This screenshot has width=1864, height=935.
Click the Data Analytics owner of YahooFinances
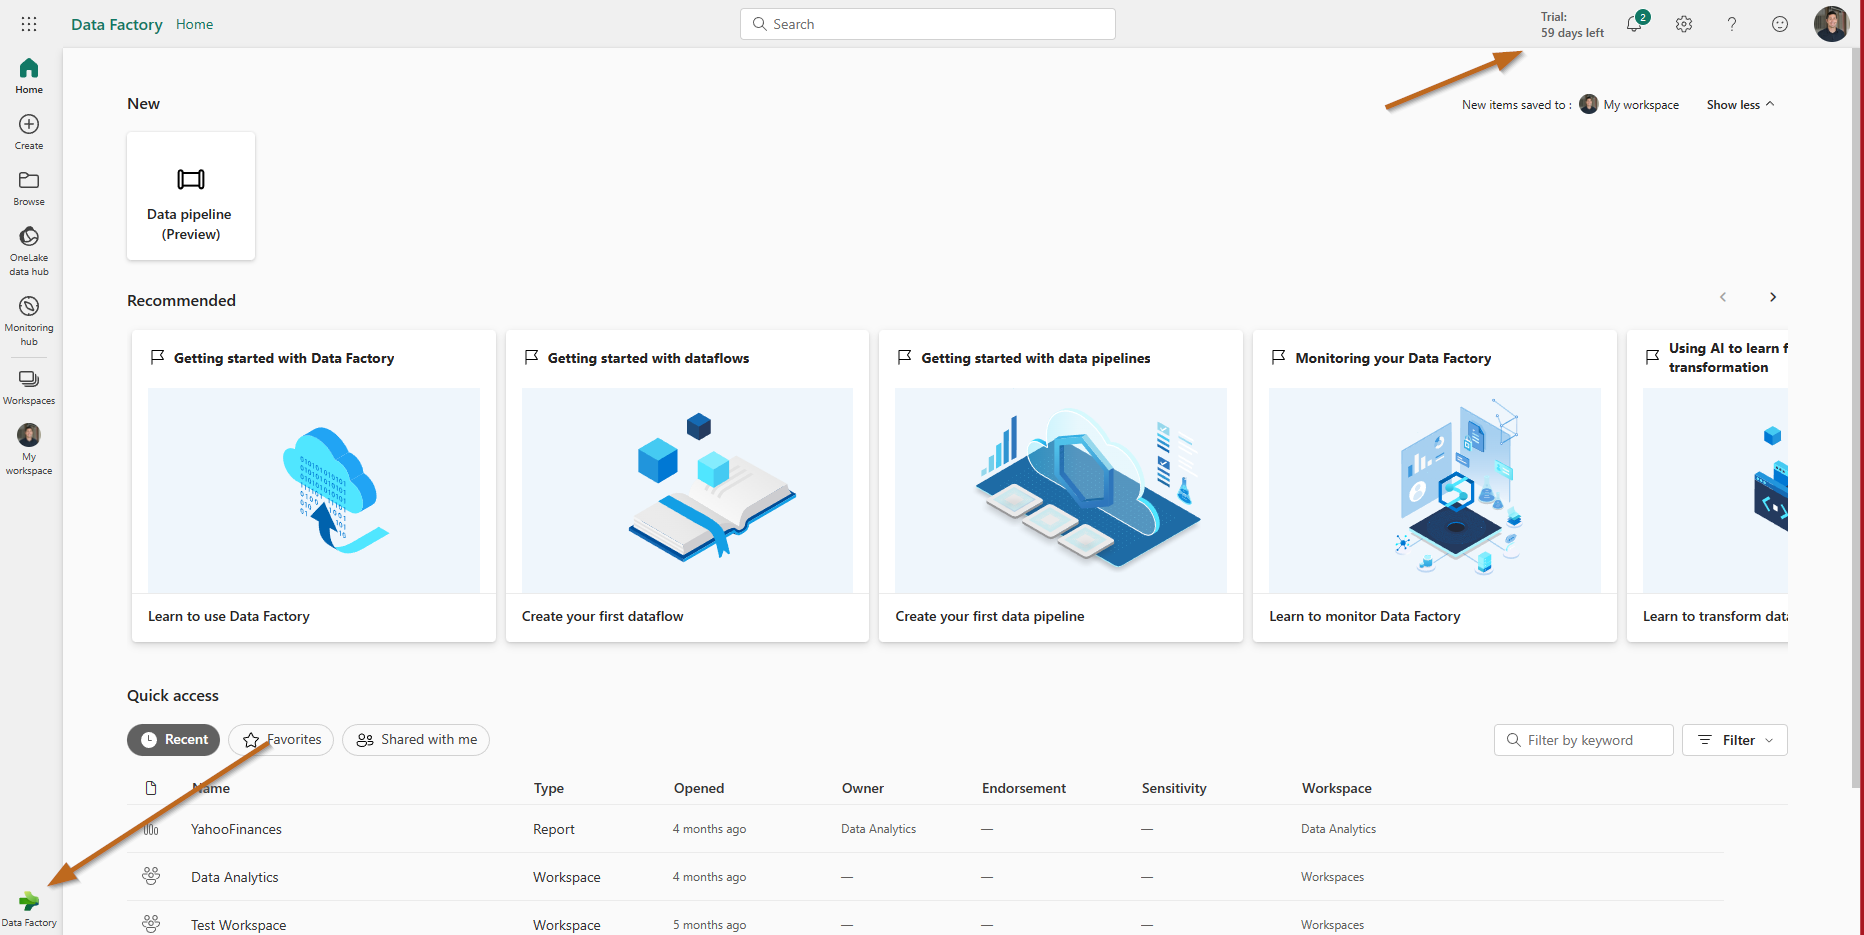point(879,829)
